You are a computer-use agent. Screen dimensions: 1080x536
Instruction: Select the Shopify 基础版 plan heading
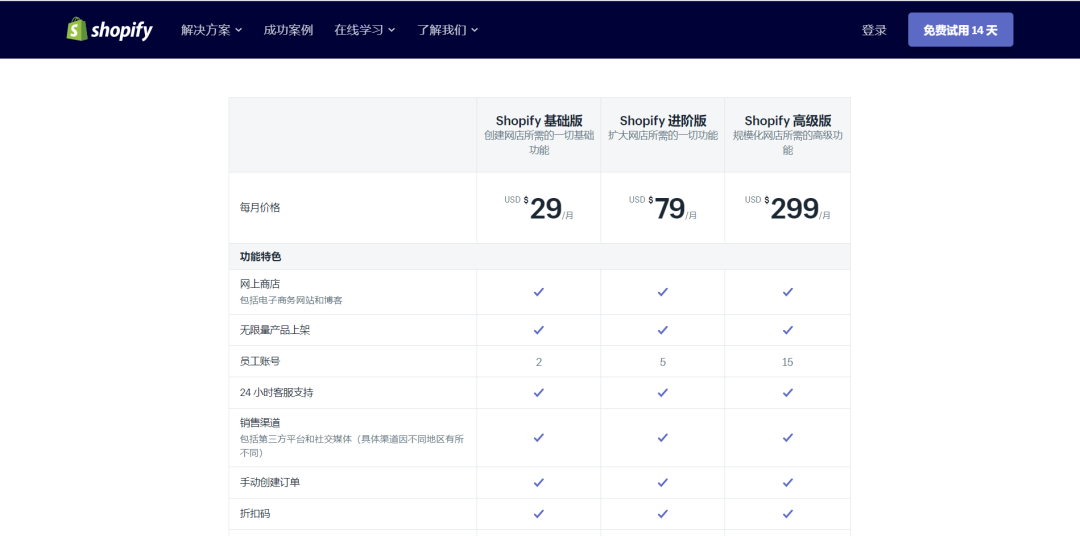(539, 121)
